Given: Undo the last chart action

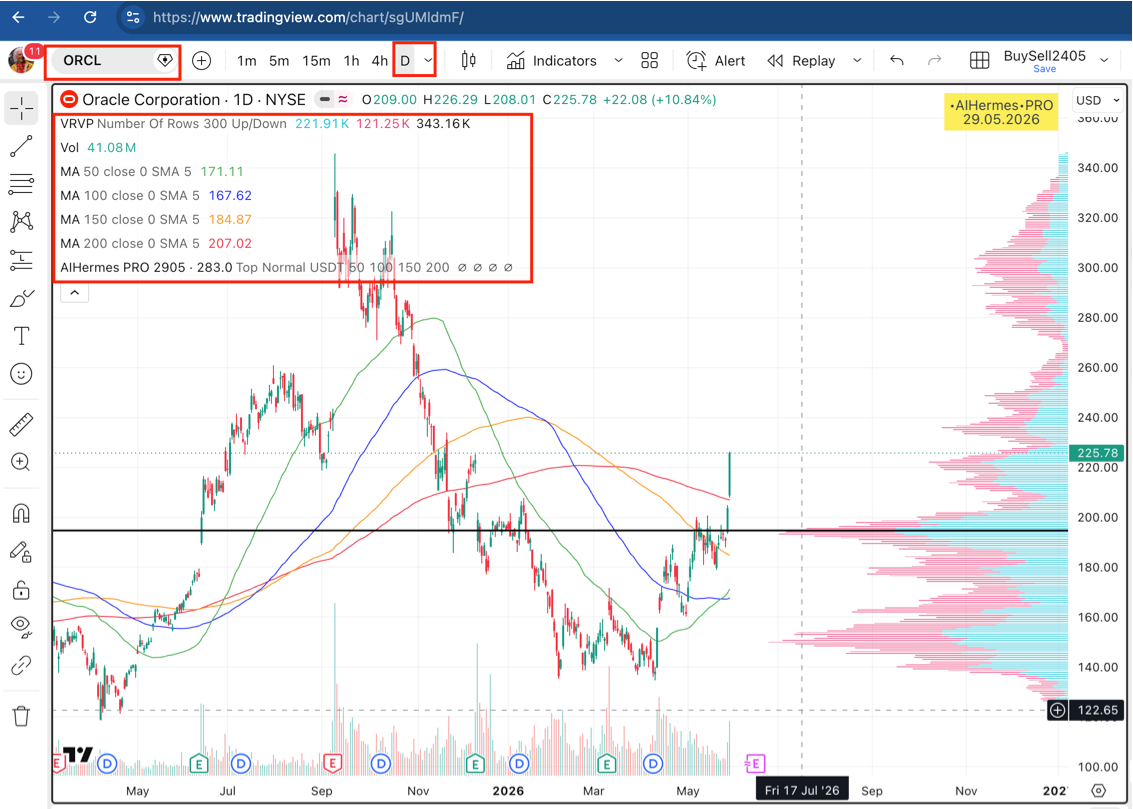Looking at the screenshot, I should pyautogui.click(x=897, y=61).
